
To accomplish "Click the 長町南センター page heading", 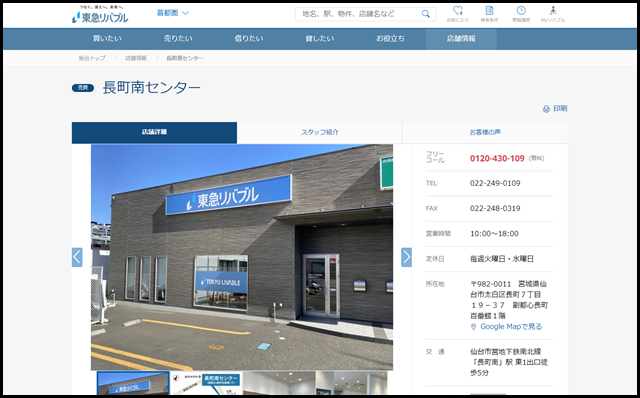I will point(151,88).
